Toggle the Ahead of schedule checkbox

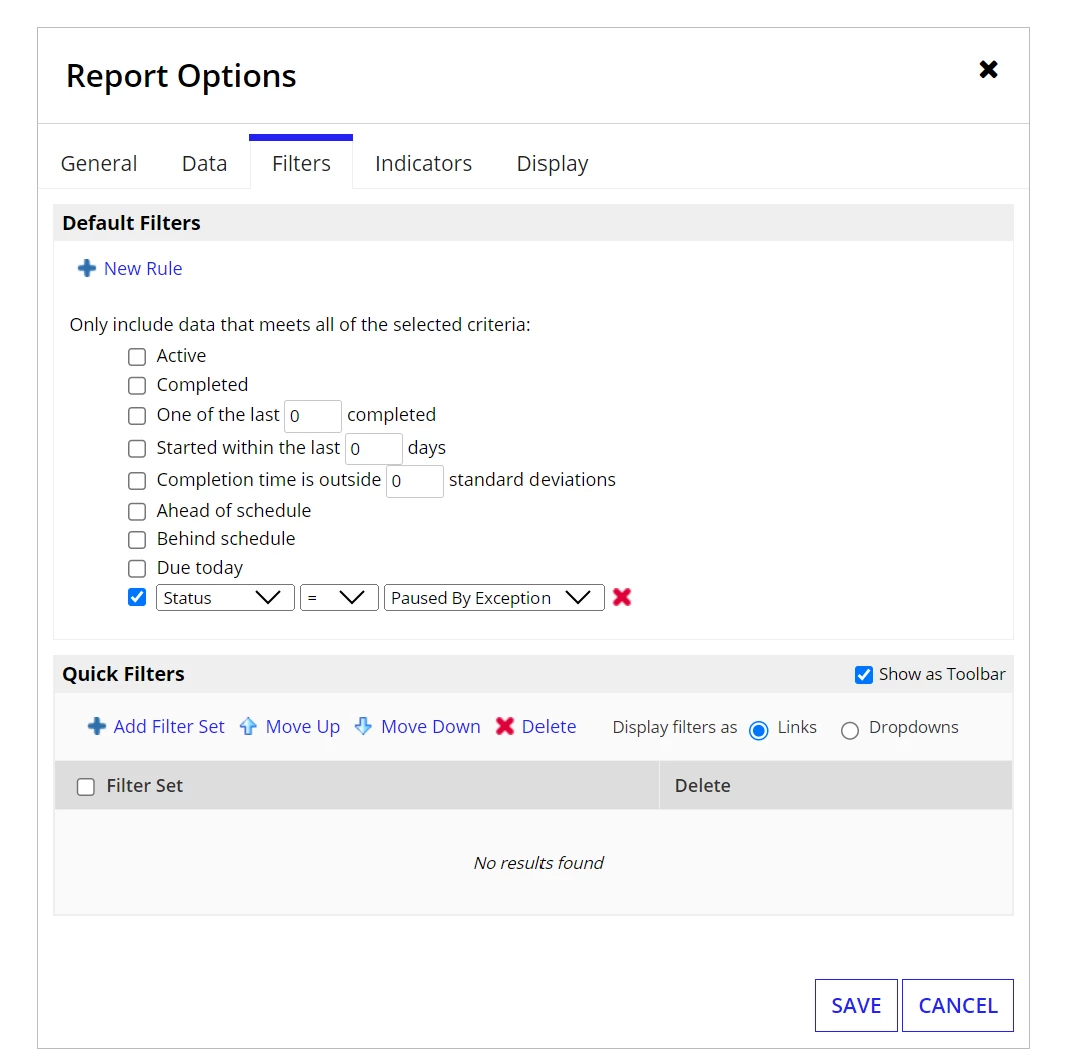pos(137,512)
